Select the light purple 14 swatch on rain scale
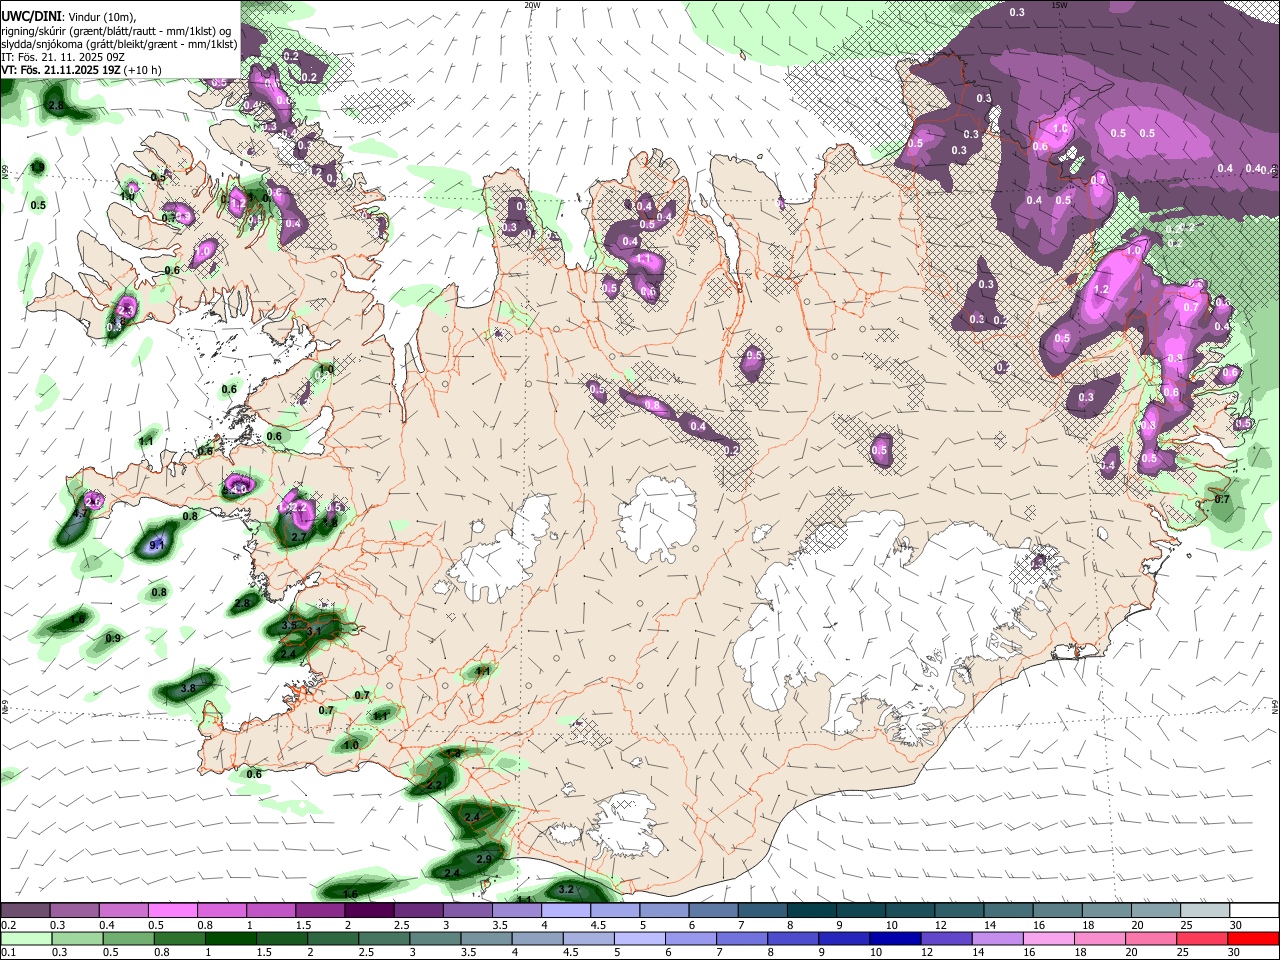Image resolution: width=1280 pixels, height=960 pixels. tap(998, 939)
